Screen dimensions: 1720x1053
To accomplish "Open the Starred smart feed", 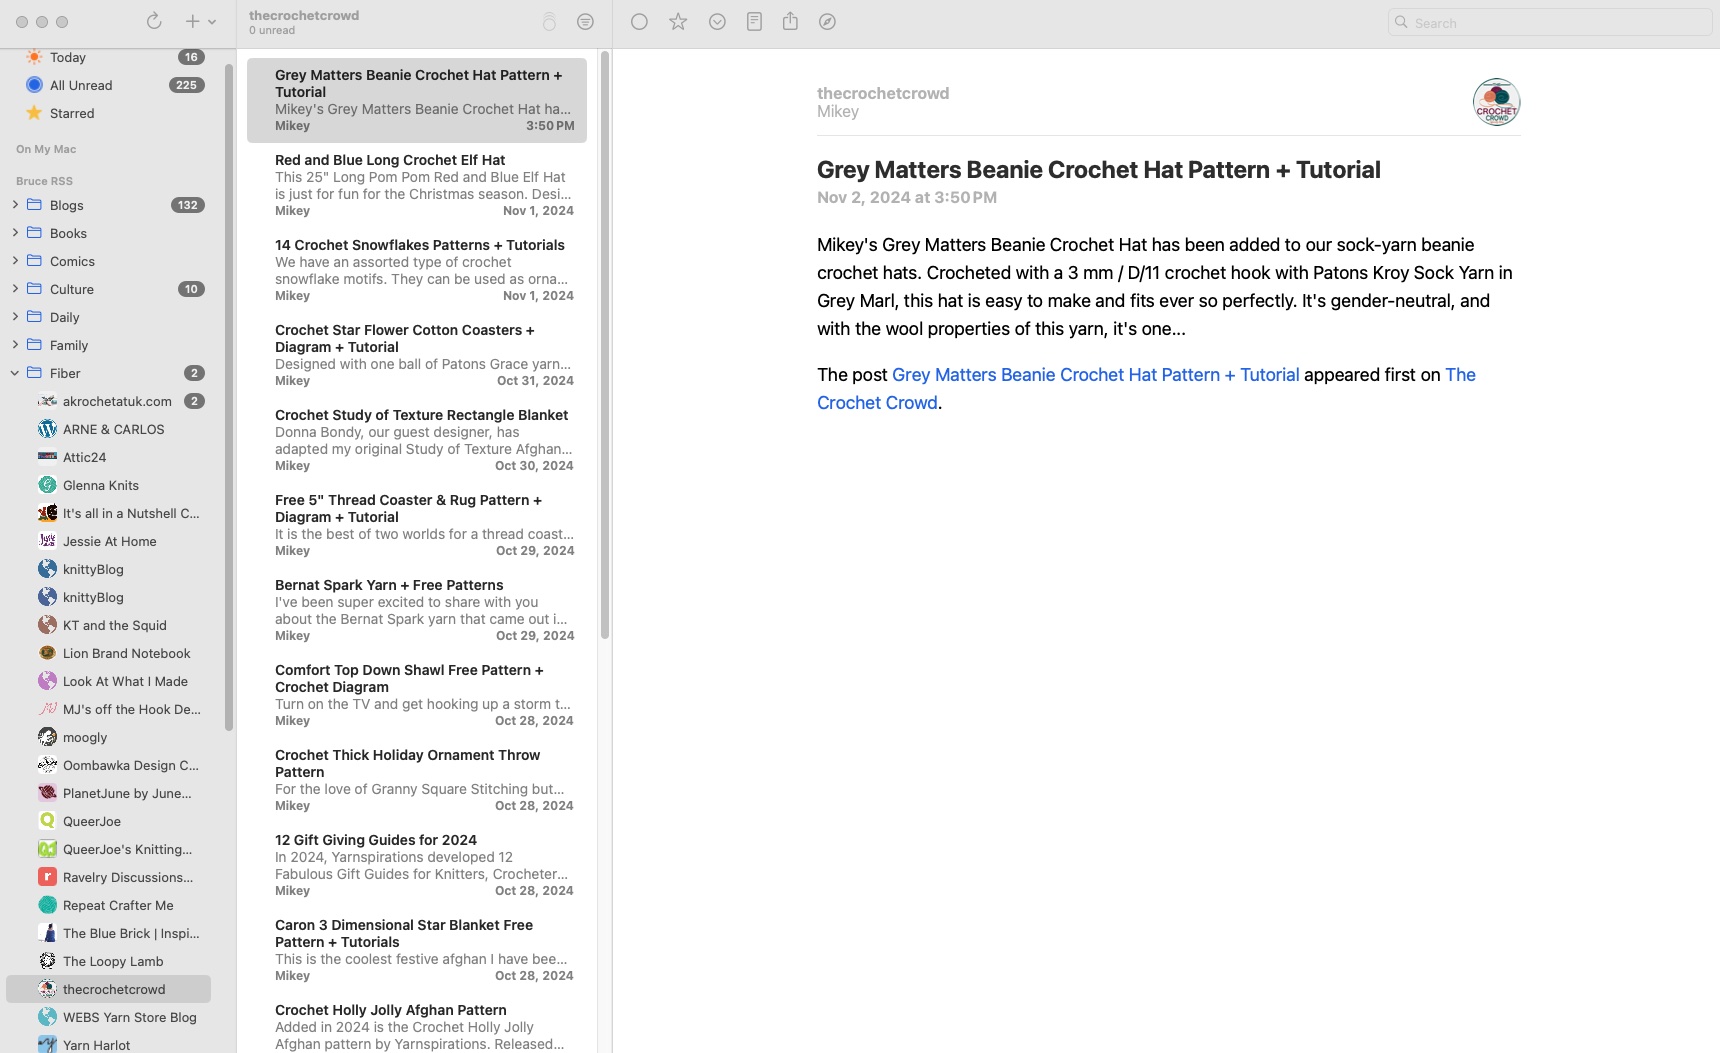I will tap(108, 113).
